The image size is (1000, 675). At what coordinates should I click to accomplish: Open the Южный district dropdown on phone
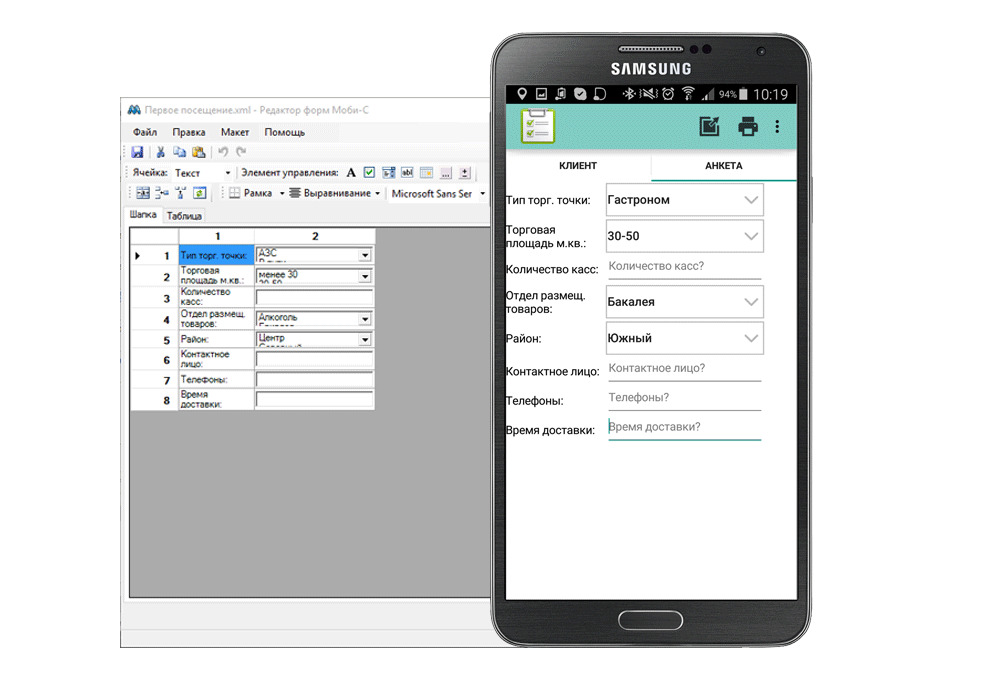pyautogui.click(x=684, y=338)
